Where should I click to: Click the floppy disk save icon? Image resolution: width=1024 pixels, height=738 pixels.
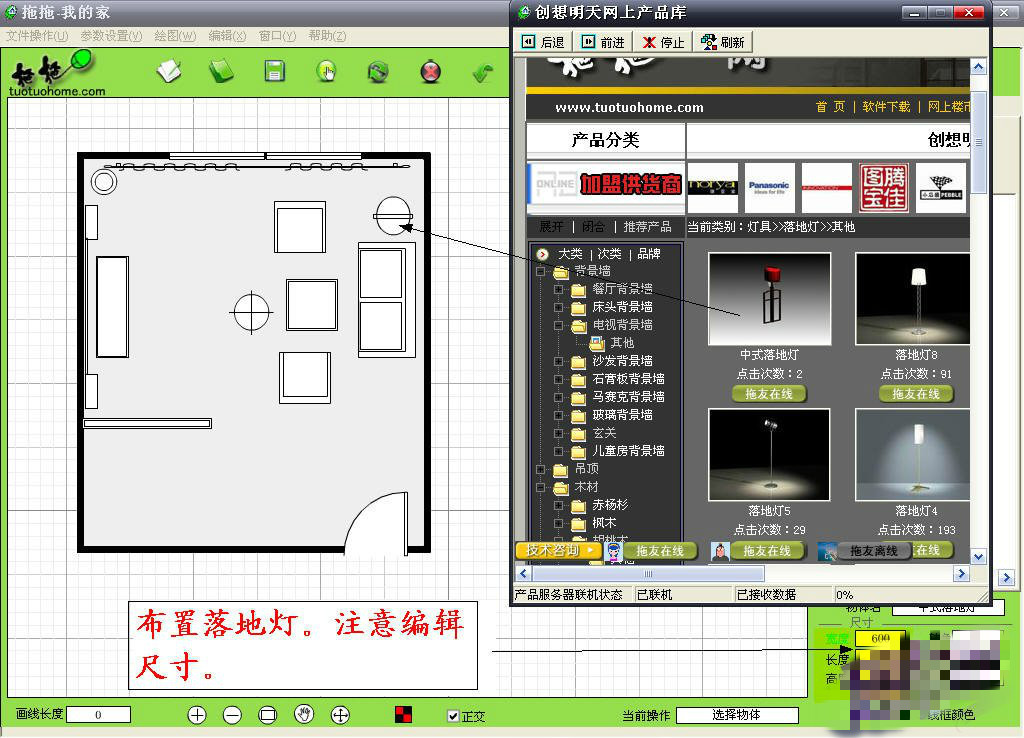point(274,71)
